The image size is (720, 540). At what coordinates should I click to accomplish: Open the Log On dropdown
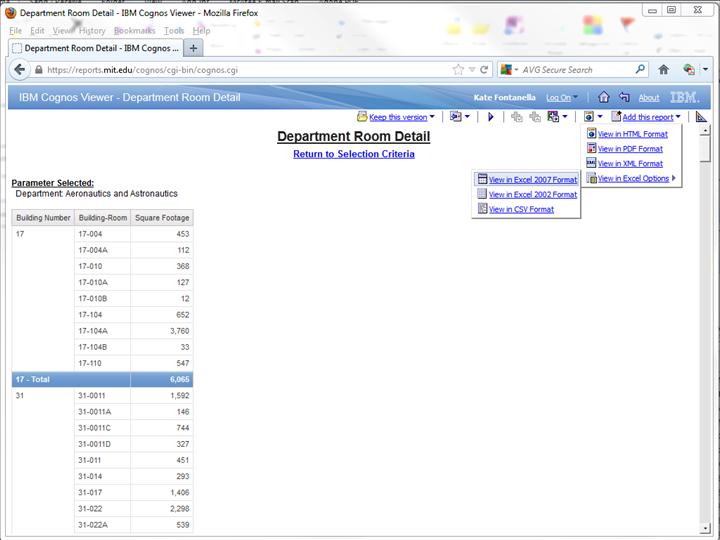(x=561, y=98)
